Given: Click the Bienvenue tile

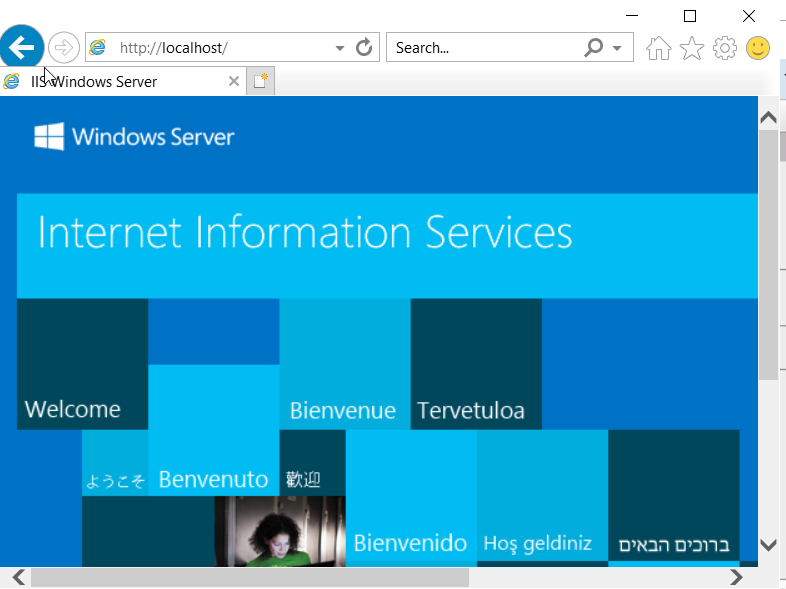Looking at the screenshot, I should 344,364.
